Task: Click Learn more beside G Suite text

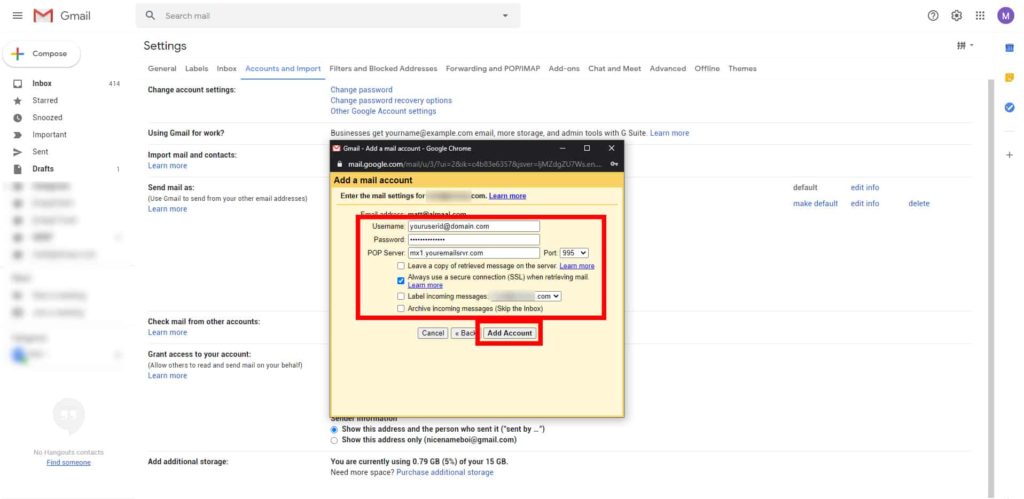Action: point(669,133)
